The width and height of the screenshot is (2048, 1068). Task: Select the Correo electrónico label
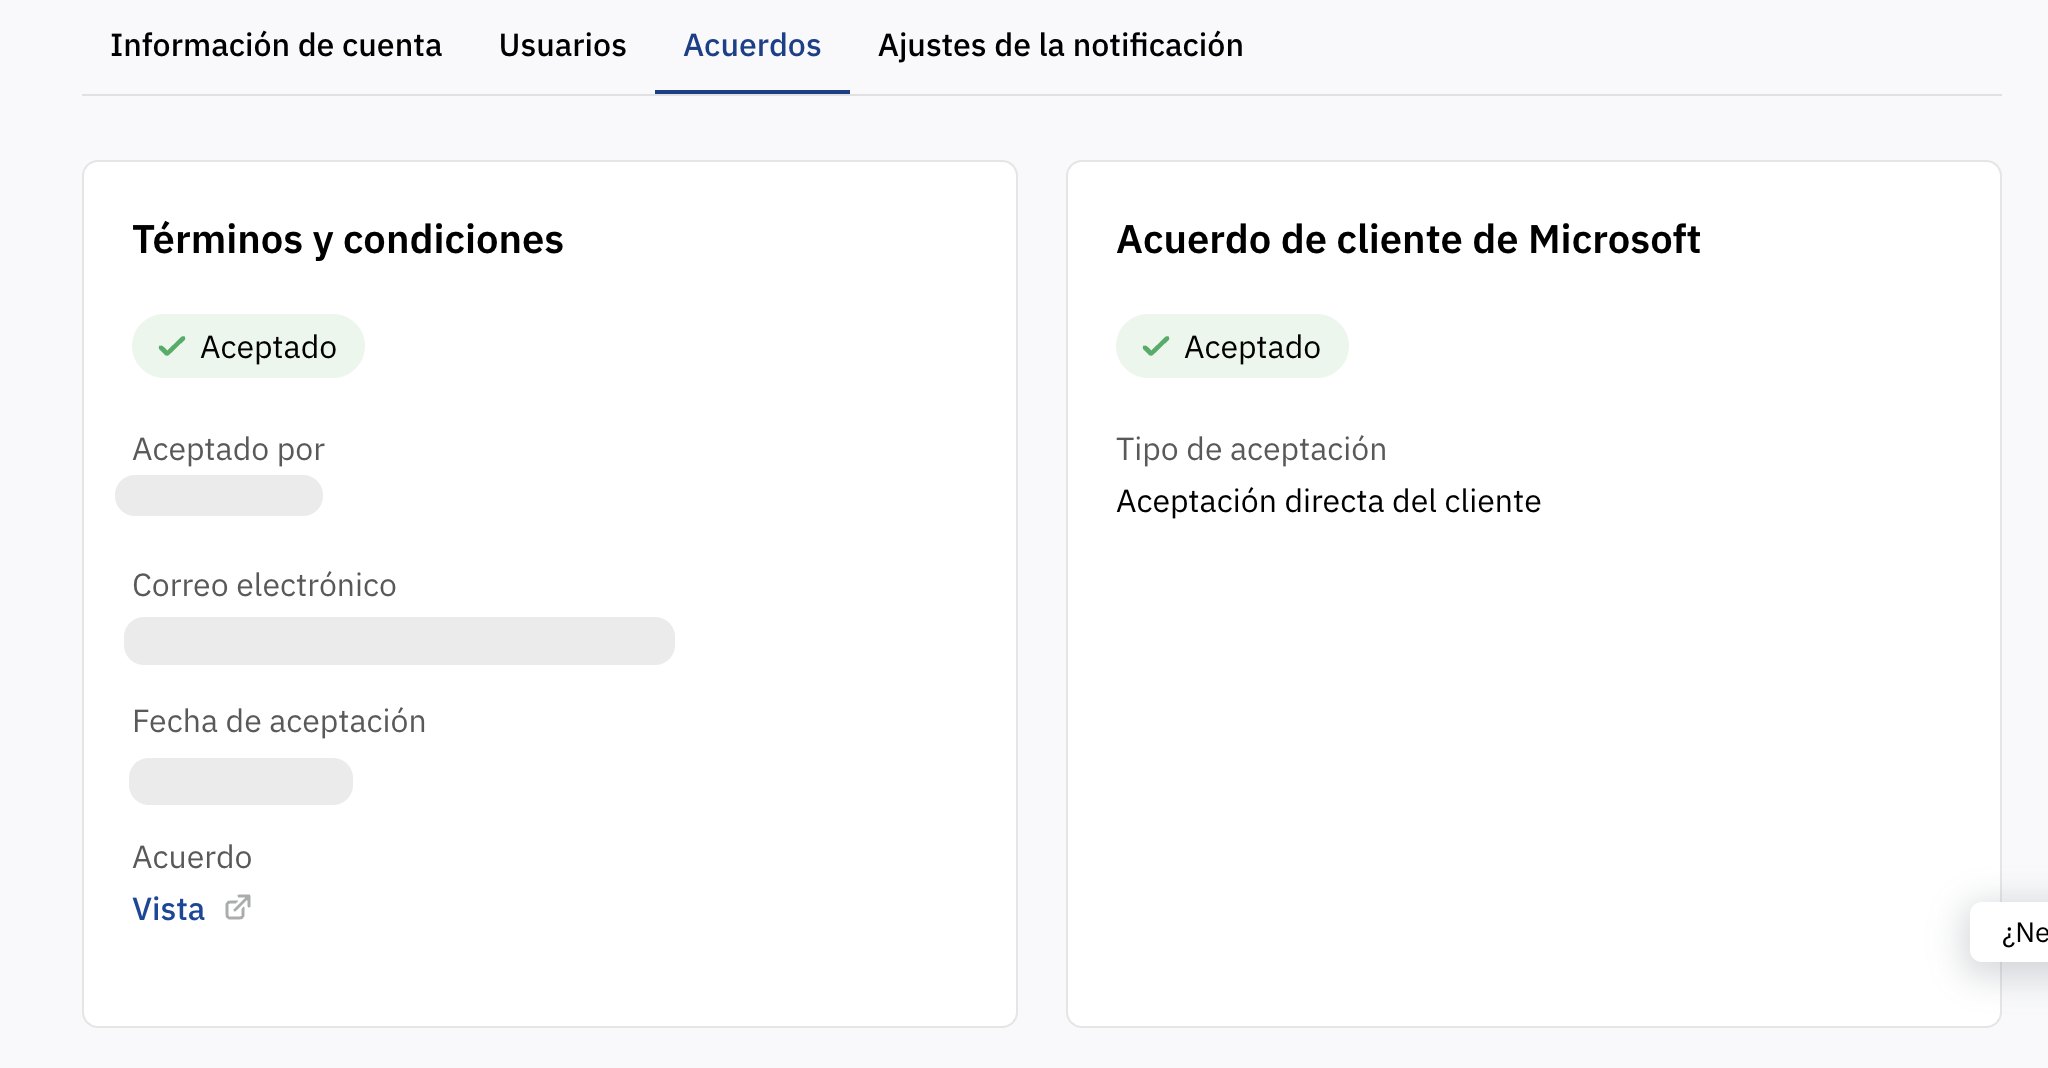[x=265, y=585]
